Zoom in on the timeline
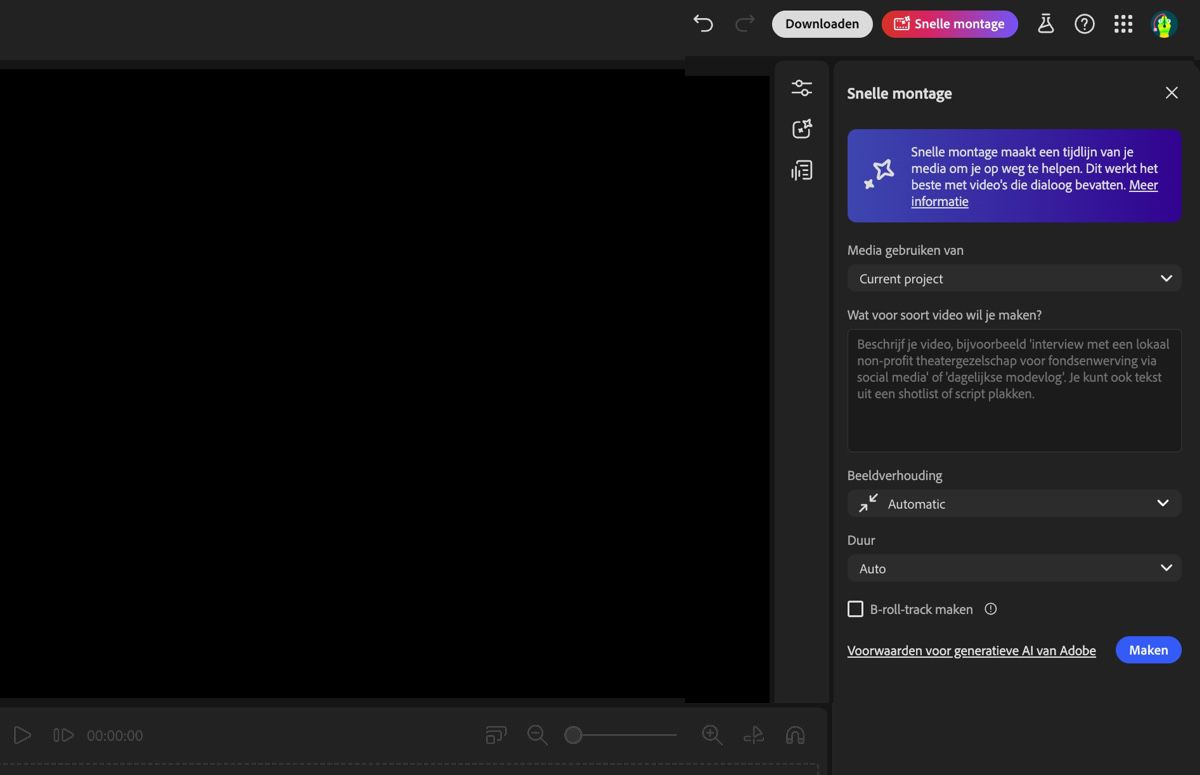This screenshot has width=1200, height=775. (712, 734)
